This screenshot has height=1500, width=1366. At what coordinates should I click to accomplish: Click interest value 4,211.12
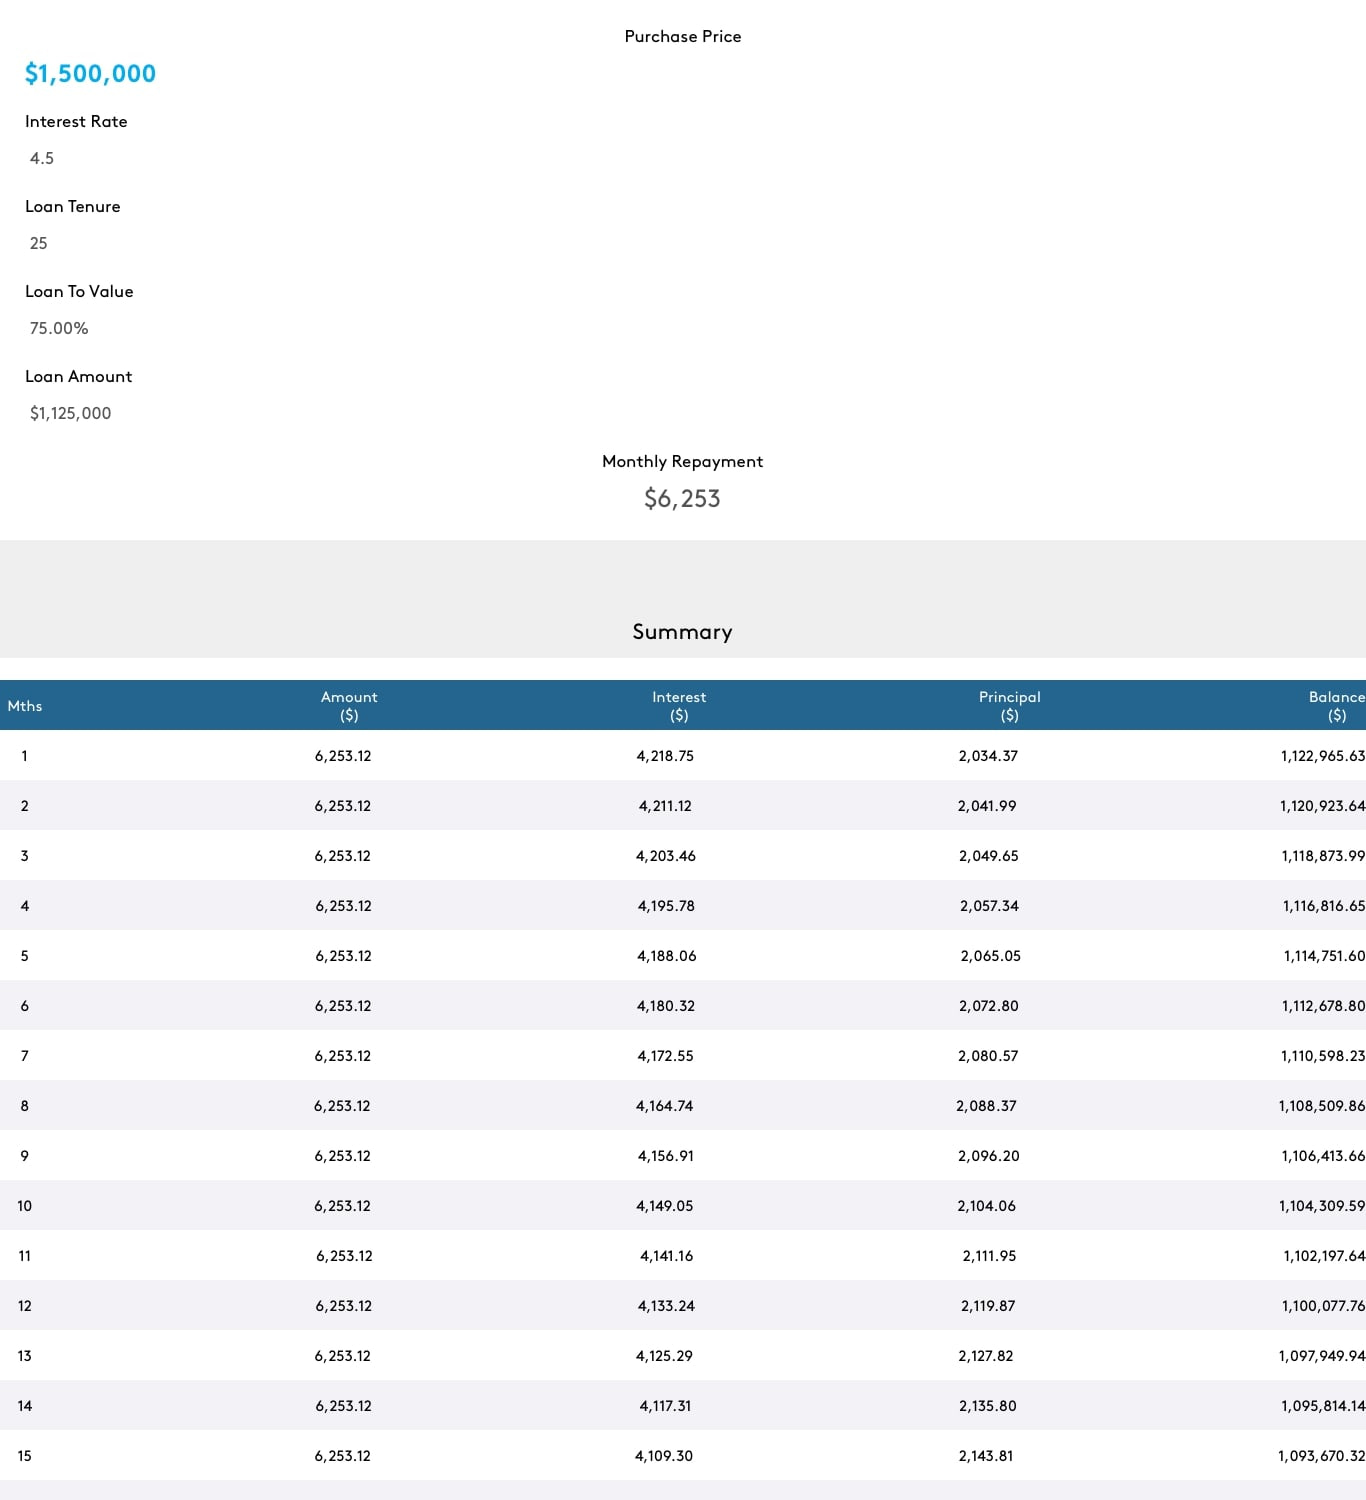pyautogui.click(x=665, y=806)
